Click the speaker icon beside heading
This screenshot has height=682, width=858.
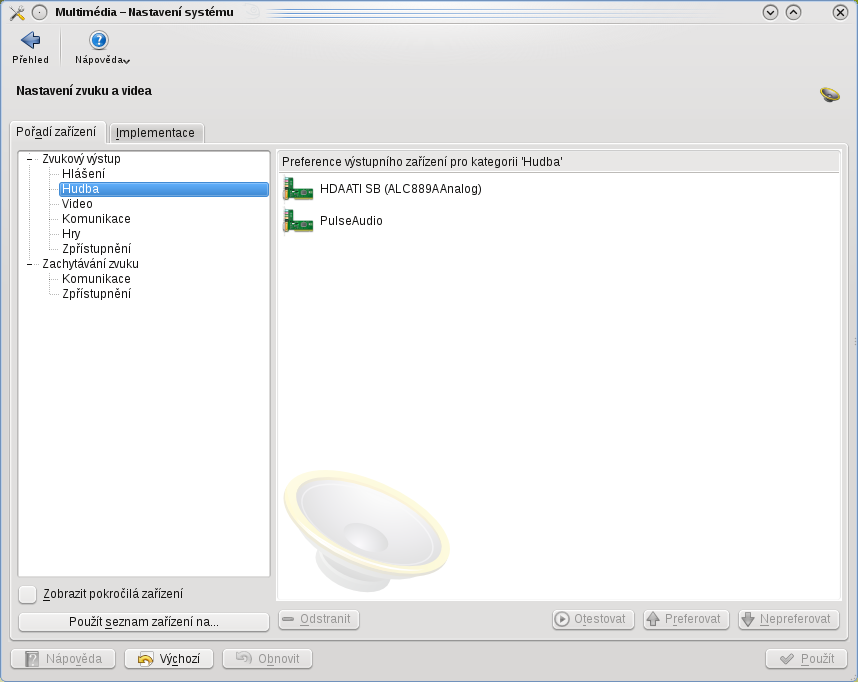830,94
